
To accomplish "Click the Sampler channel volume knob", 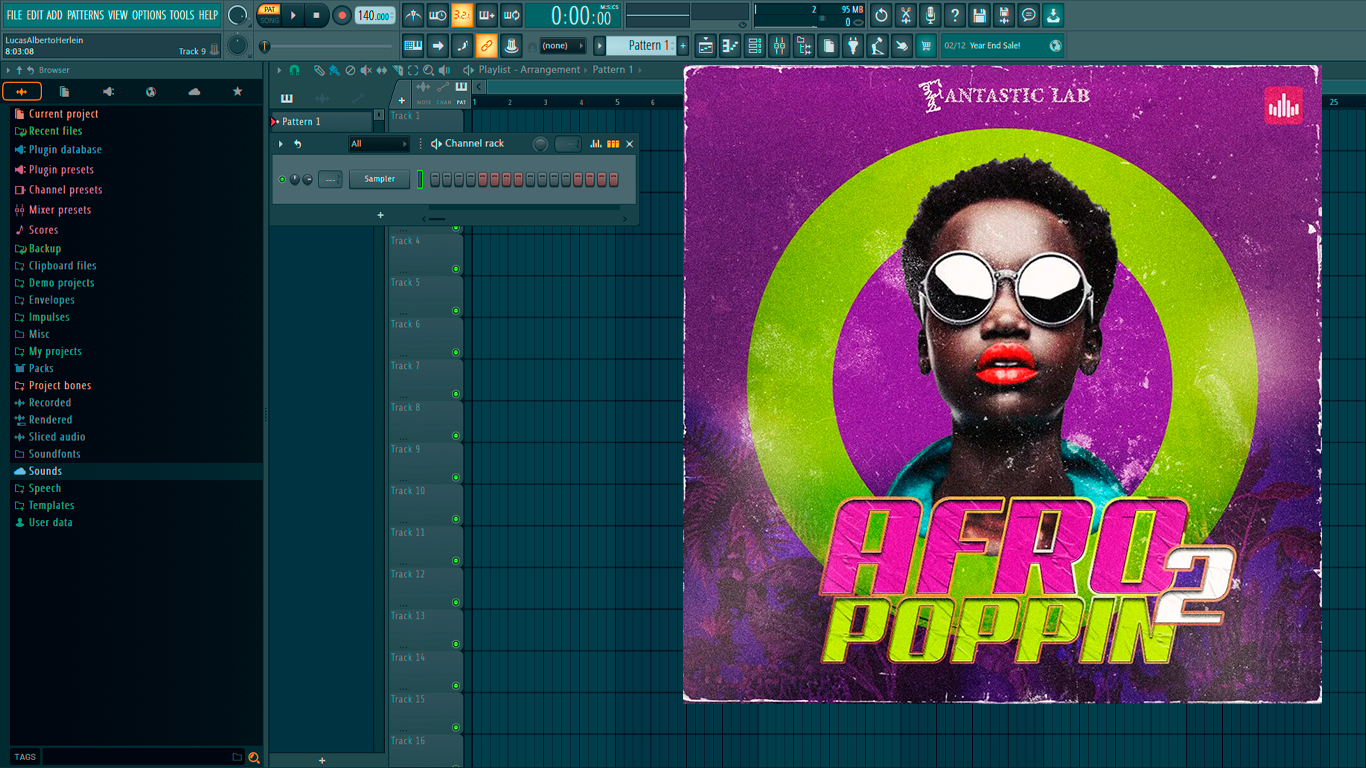I will click(x=308, y=179).
